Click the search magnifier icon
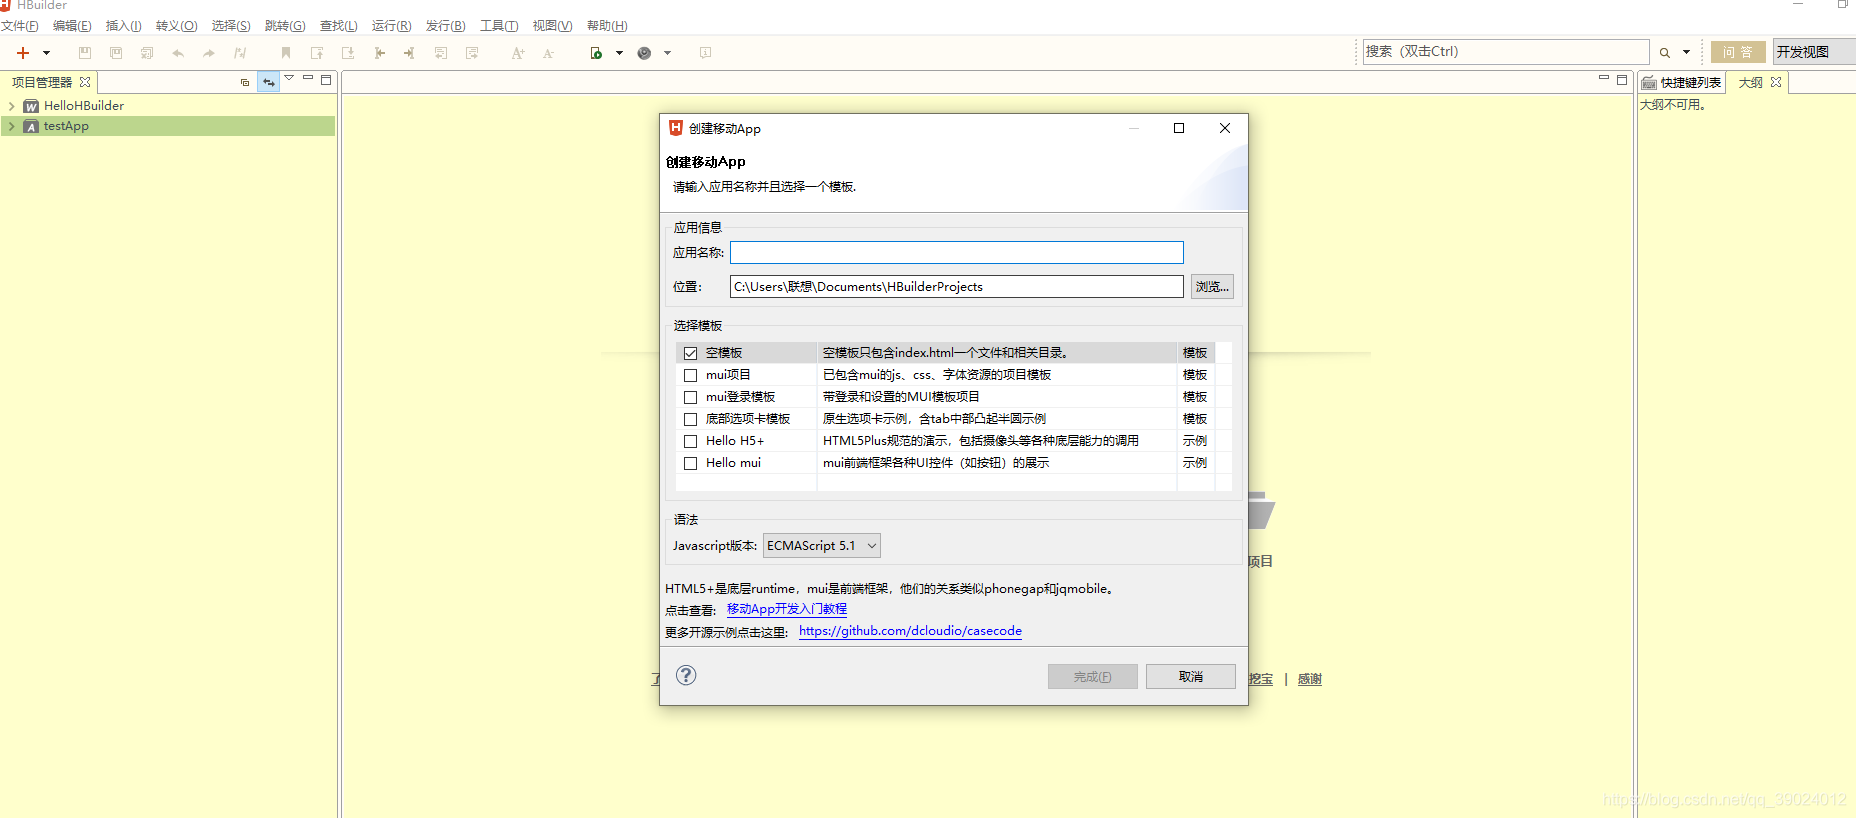This screenshot has height=818, width=1856. point(1665,52)
